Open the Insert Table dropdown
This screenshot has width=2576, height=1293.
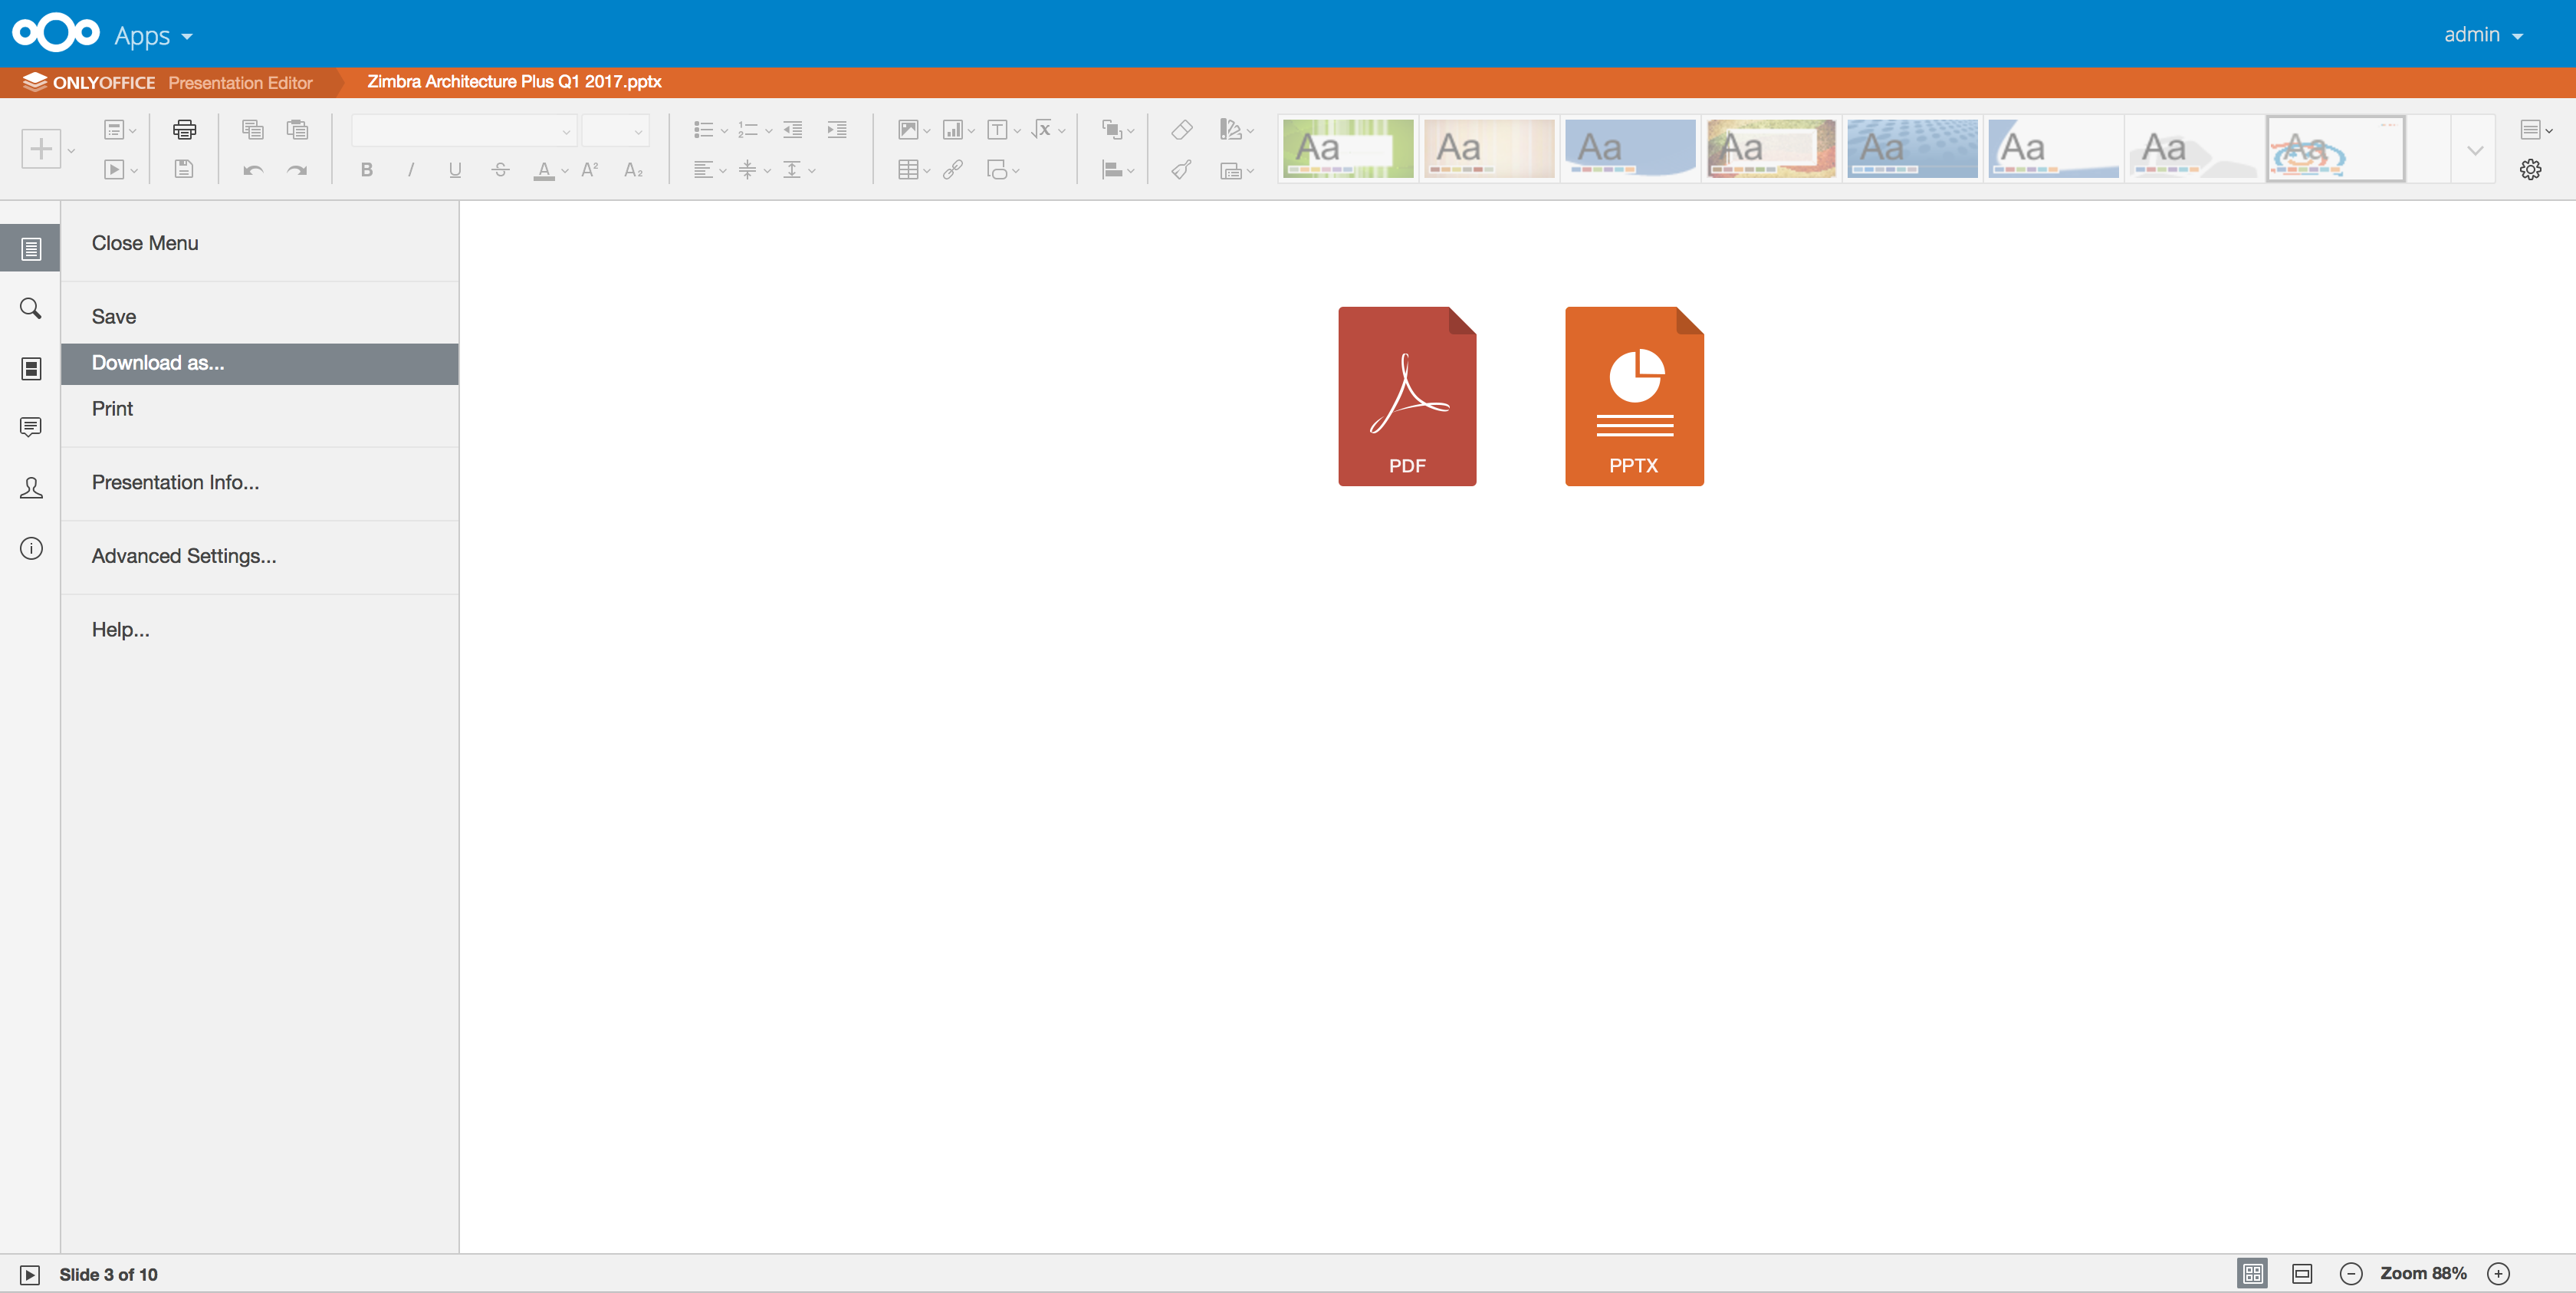click(x=914, y=170)
